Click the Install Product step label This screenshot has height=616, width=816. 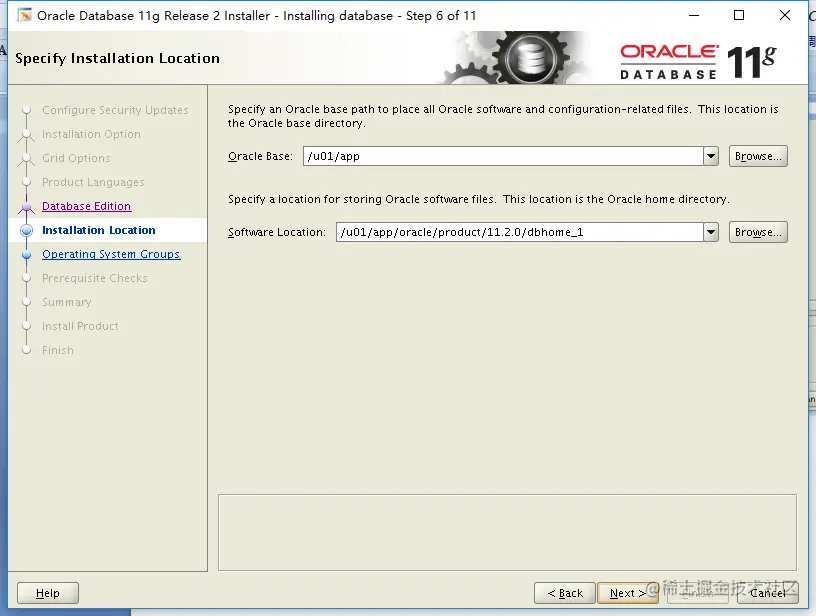pyautogui.click(x=80, y=326)
